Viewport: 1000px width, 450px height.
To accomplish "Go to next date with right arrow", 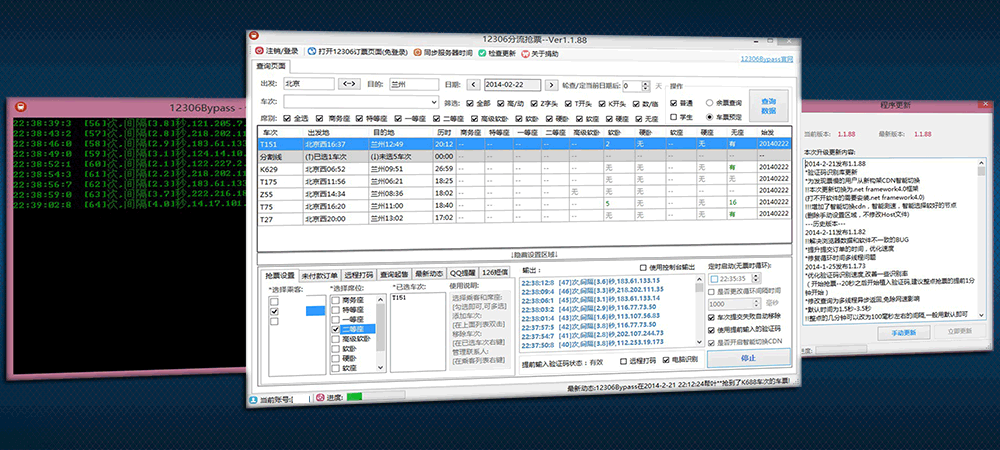I will click(551, 85).
